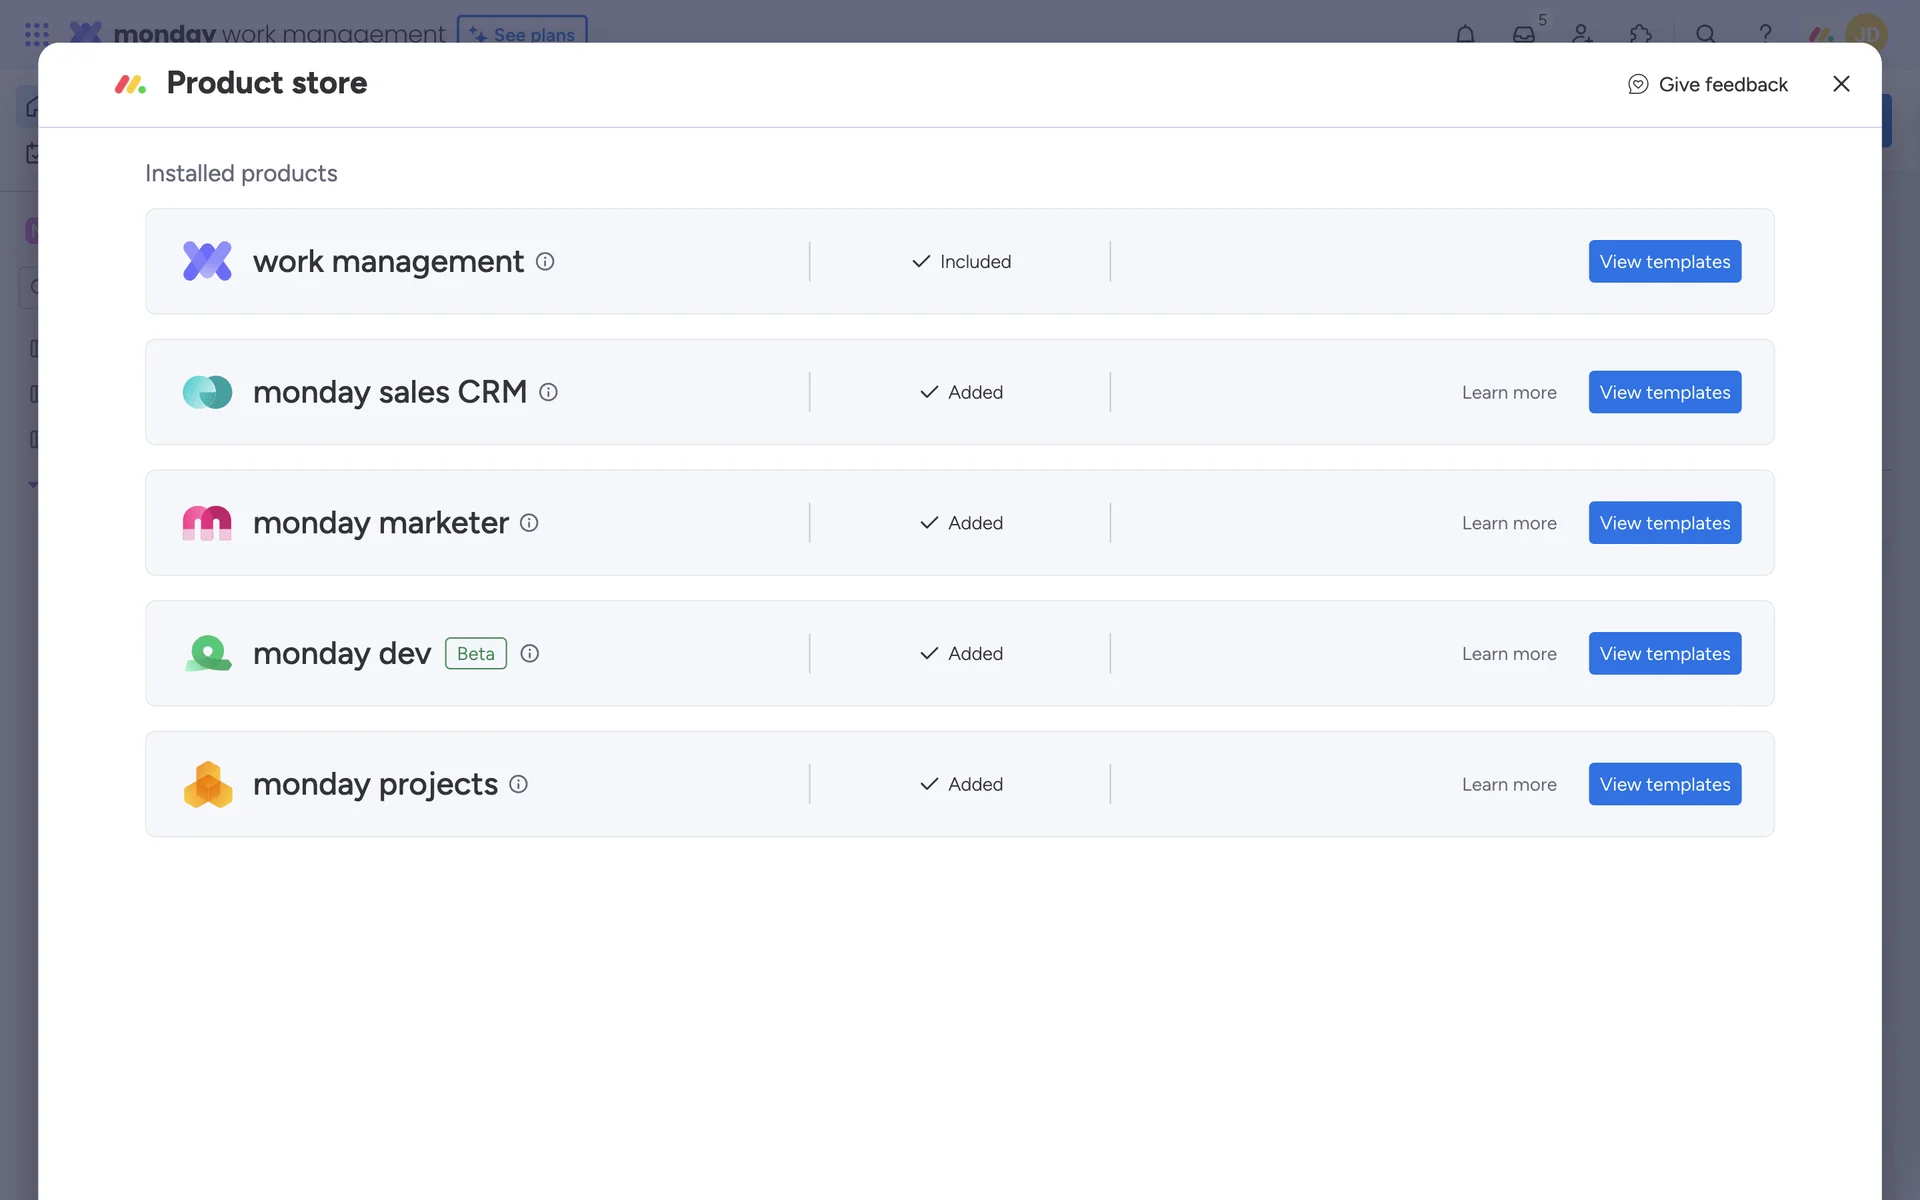Learn more about monday dev
Image resolution: width=1920 pixels, height=1200 pixels.
pyautogui.click(x=1508, y=653)
